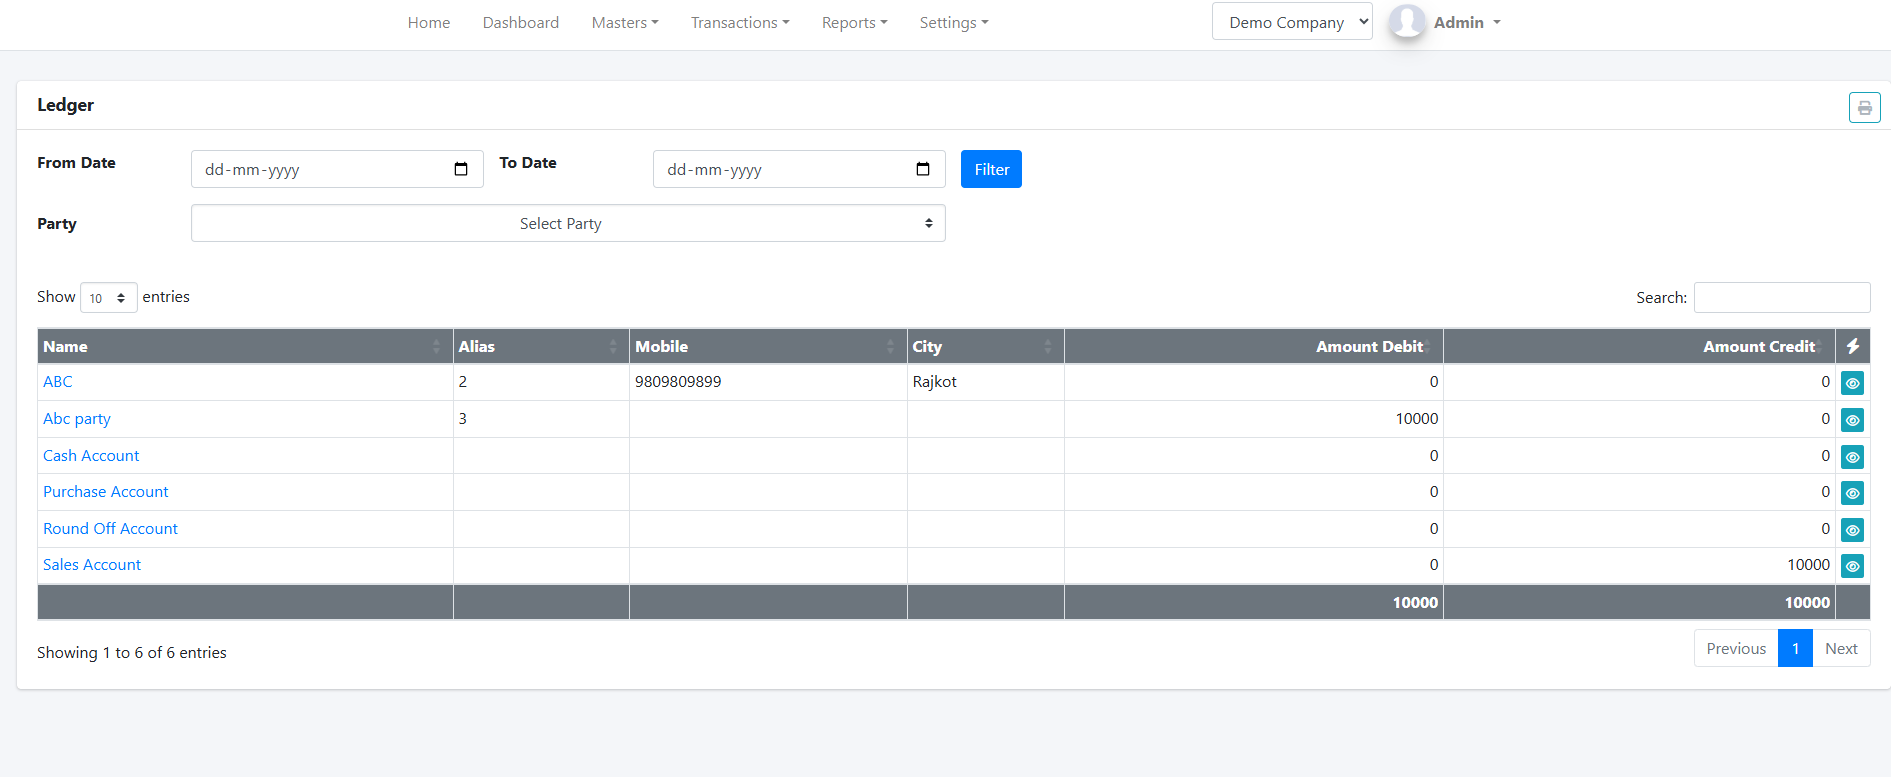Open eye icon for Abc party row
Image resolution: width=1891 pixels, height=777 pixels.
[1852, 420]
